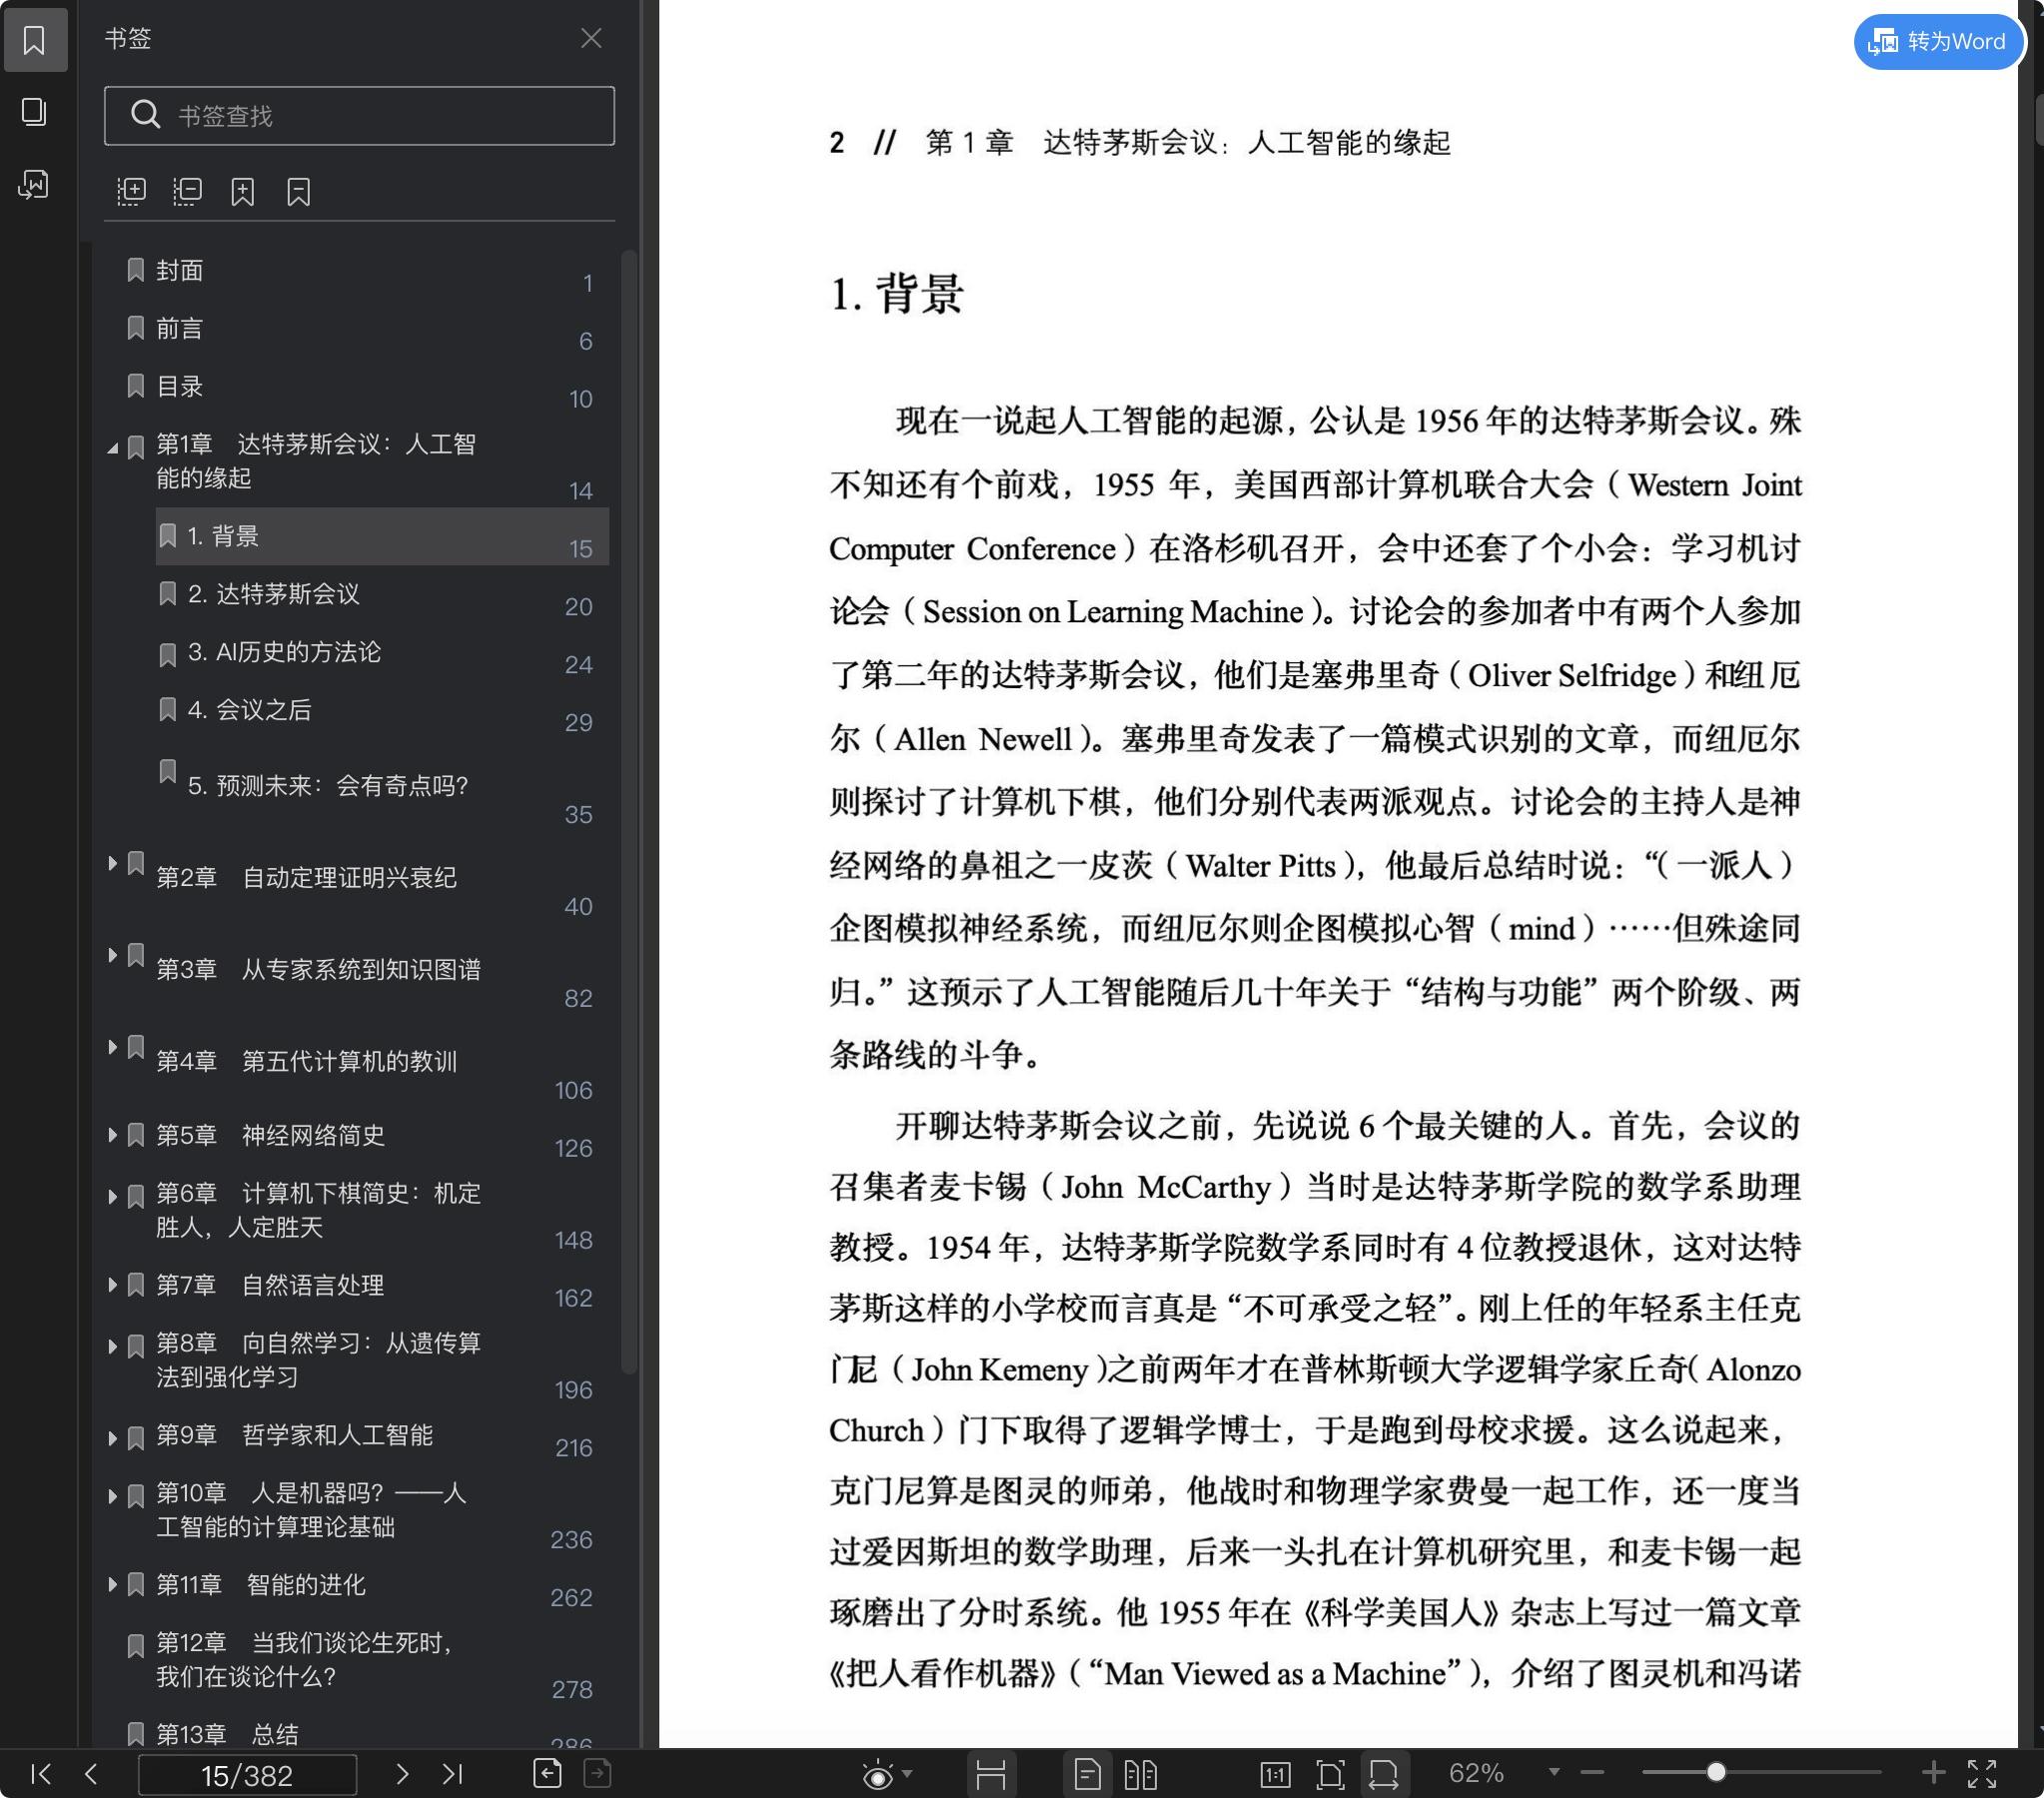Click bookmark flag icon beside 第2章

coord(136,863)
